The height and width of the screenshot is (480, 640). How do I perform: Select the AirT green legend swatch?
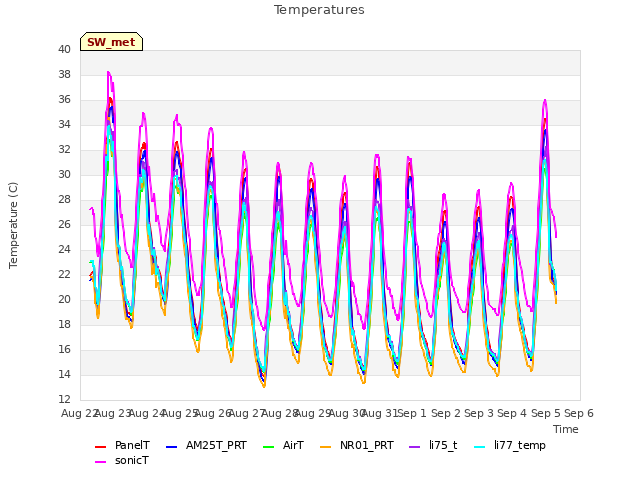269,446
